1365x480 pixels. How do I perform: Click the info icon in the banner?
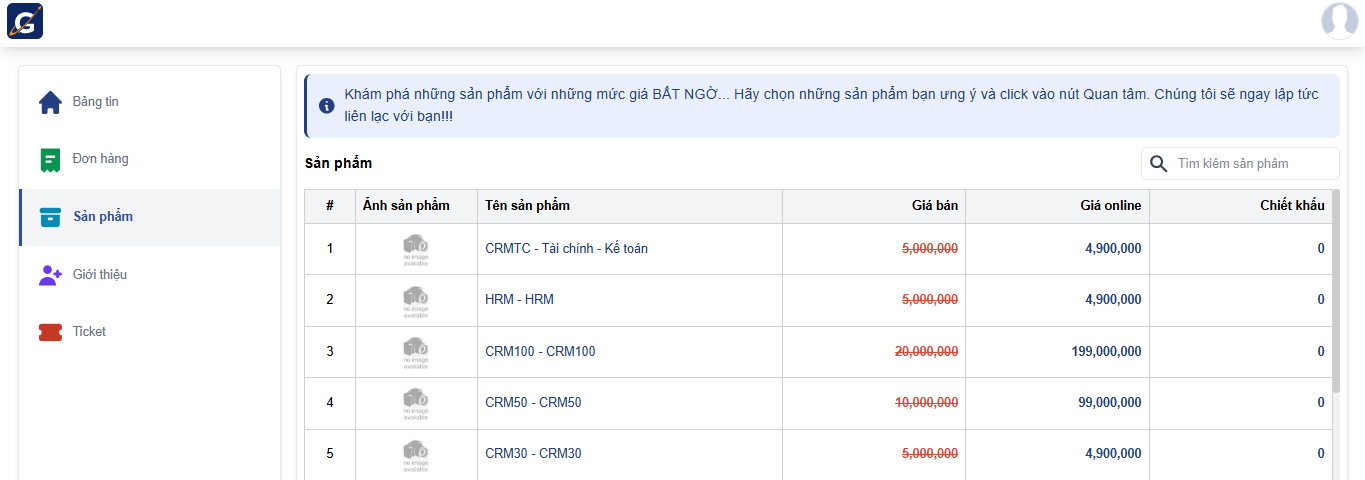point(327,105)
